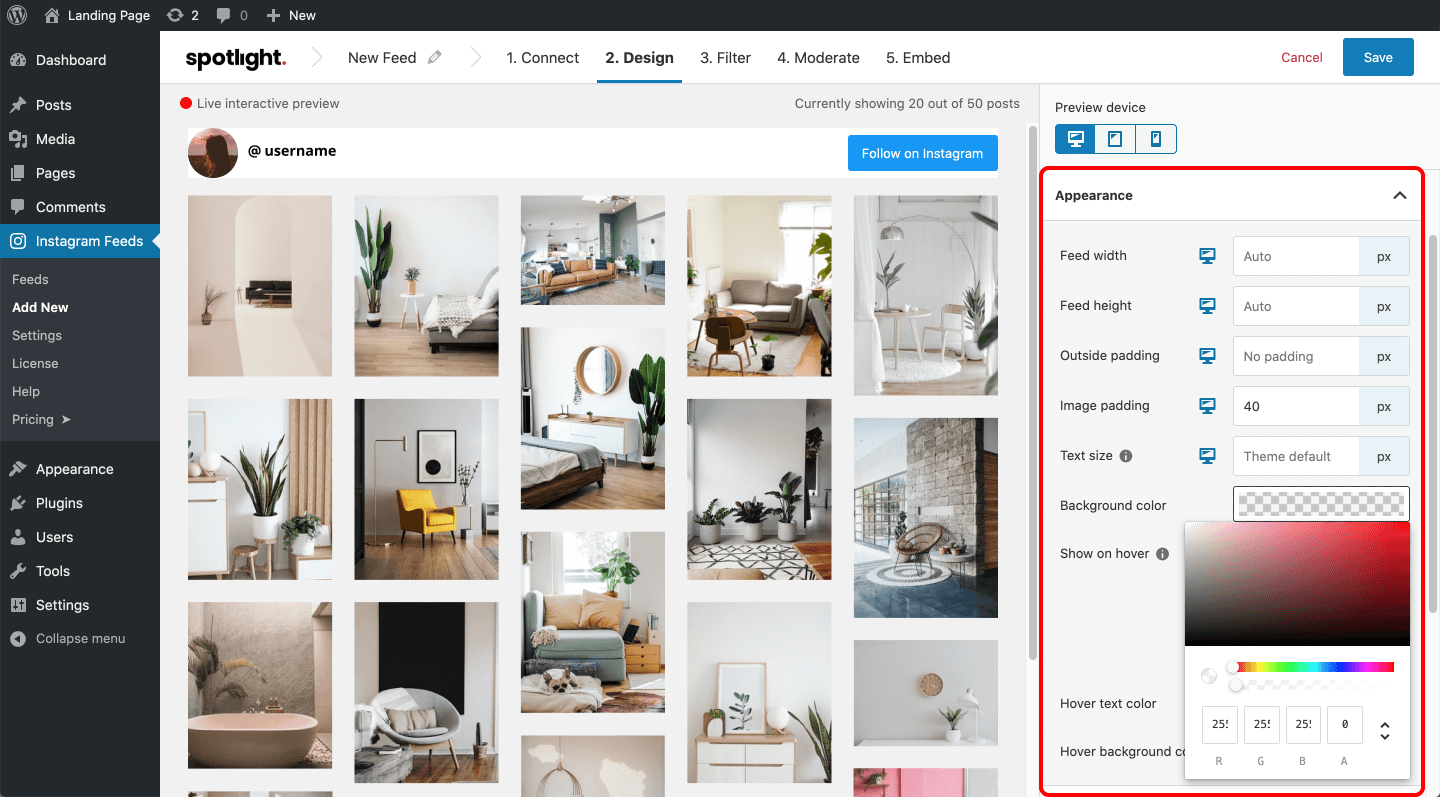Focus the Feed width field
This screenshot has width=1440, height=797.
[1296, 256]
